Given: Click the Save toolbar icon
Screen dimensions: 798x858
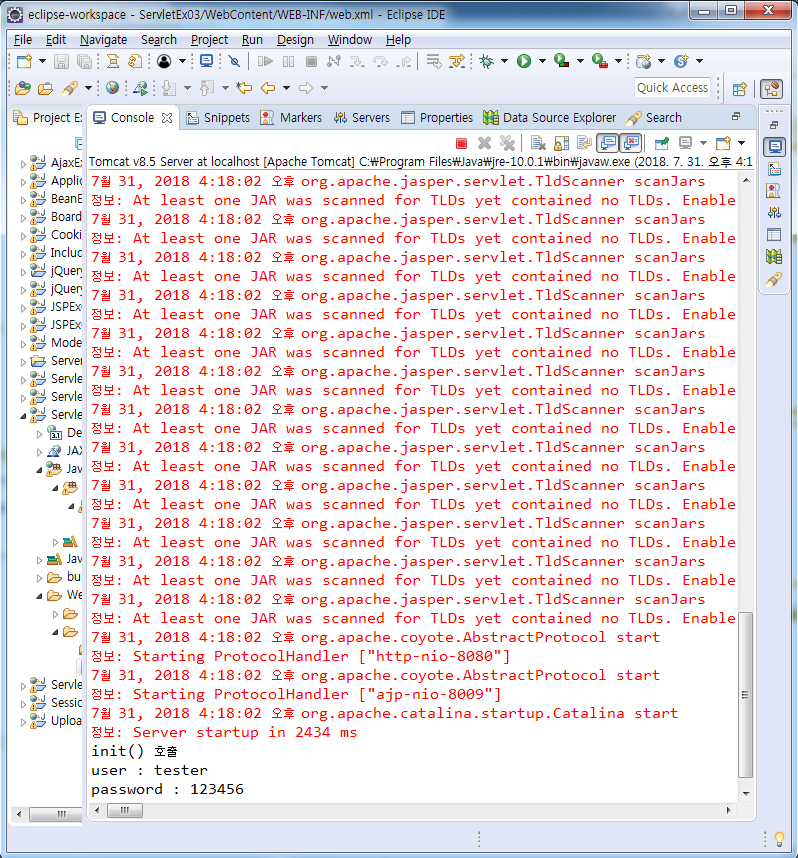Looking at the screenshot, I should pos(61,61).
